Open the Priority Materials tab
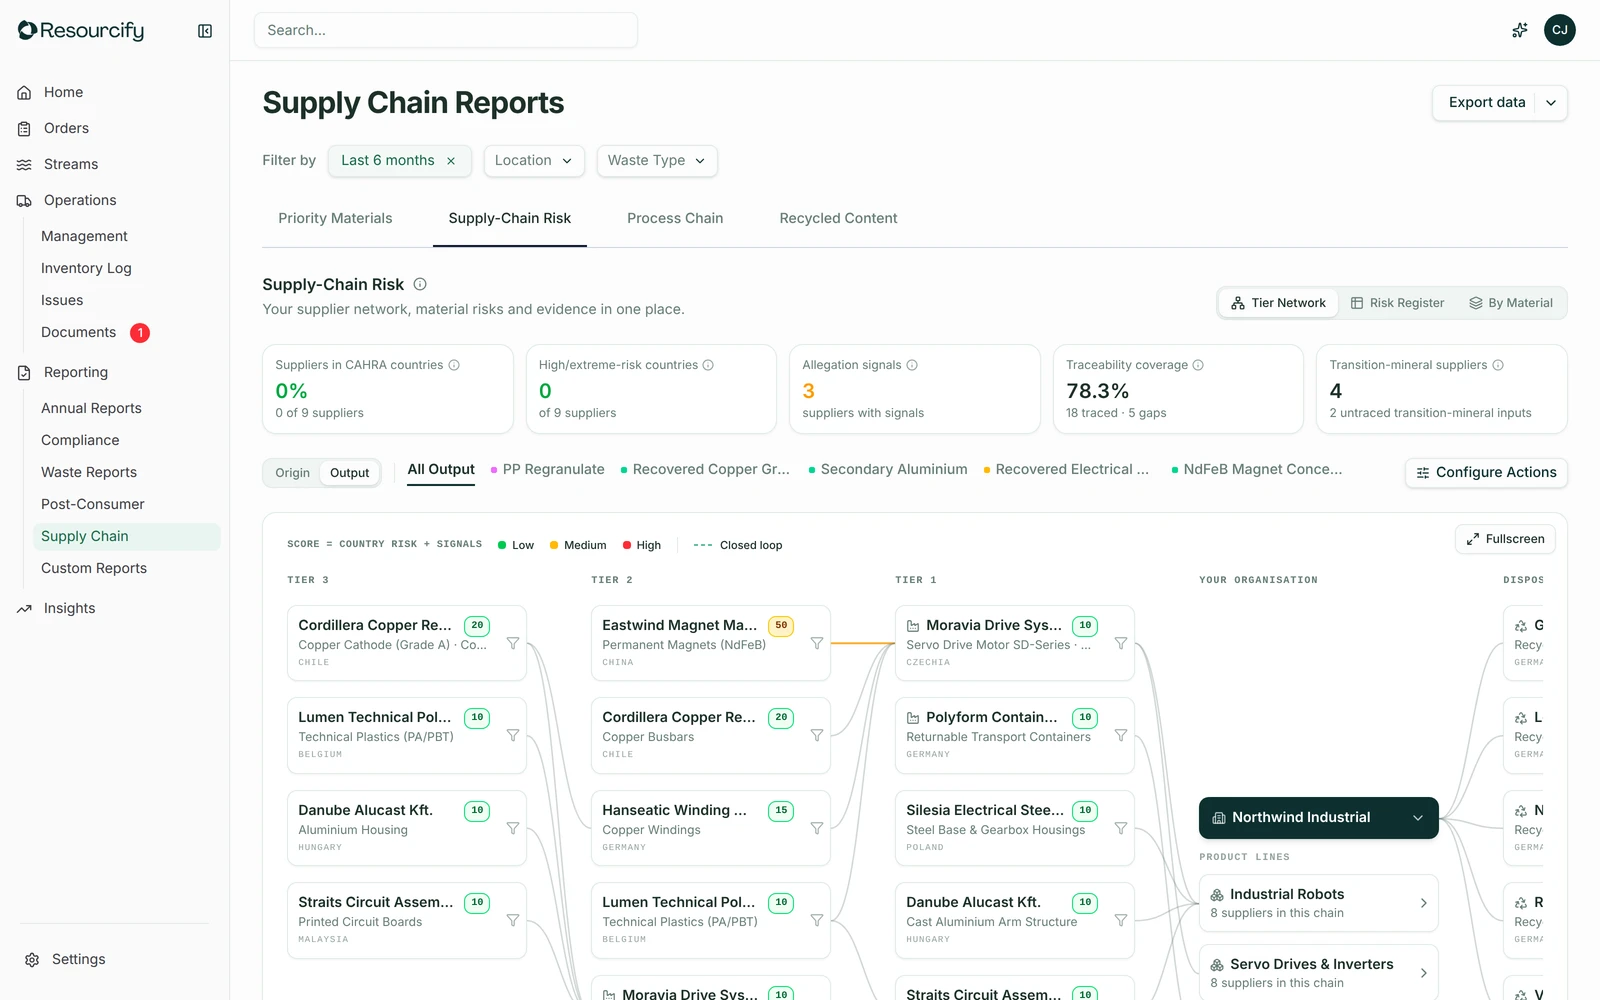1600x1000 pixels. click(335, 218)
